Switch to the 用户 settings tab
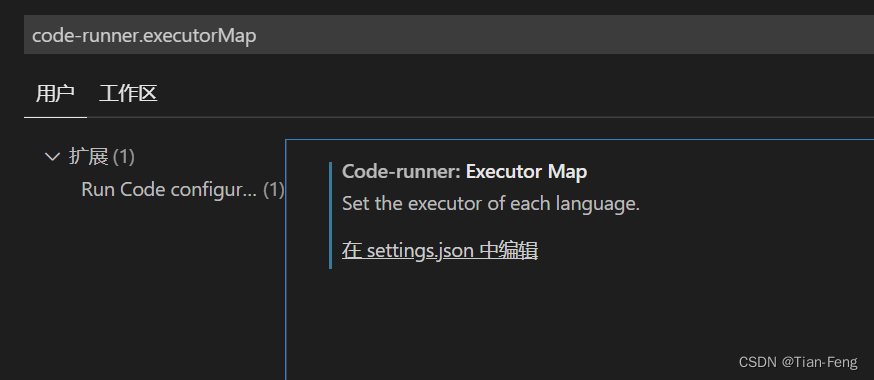 (55, 94)
